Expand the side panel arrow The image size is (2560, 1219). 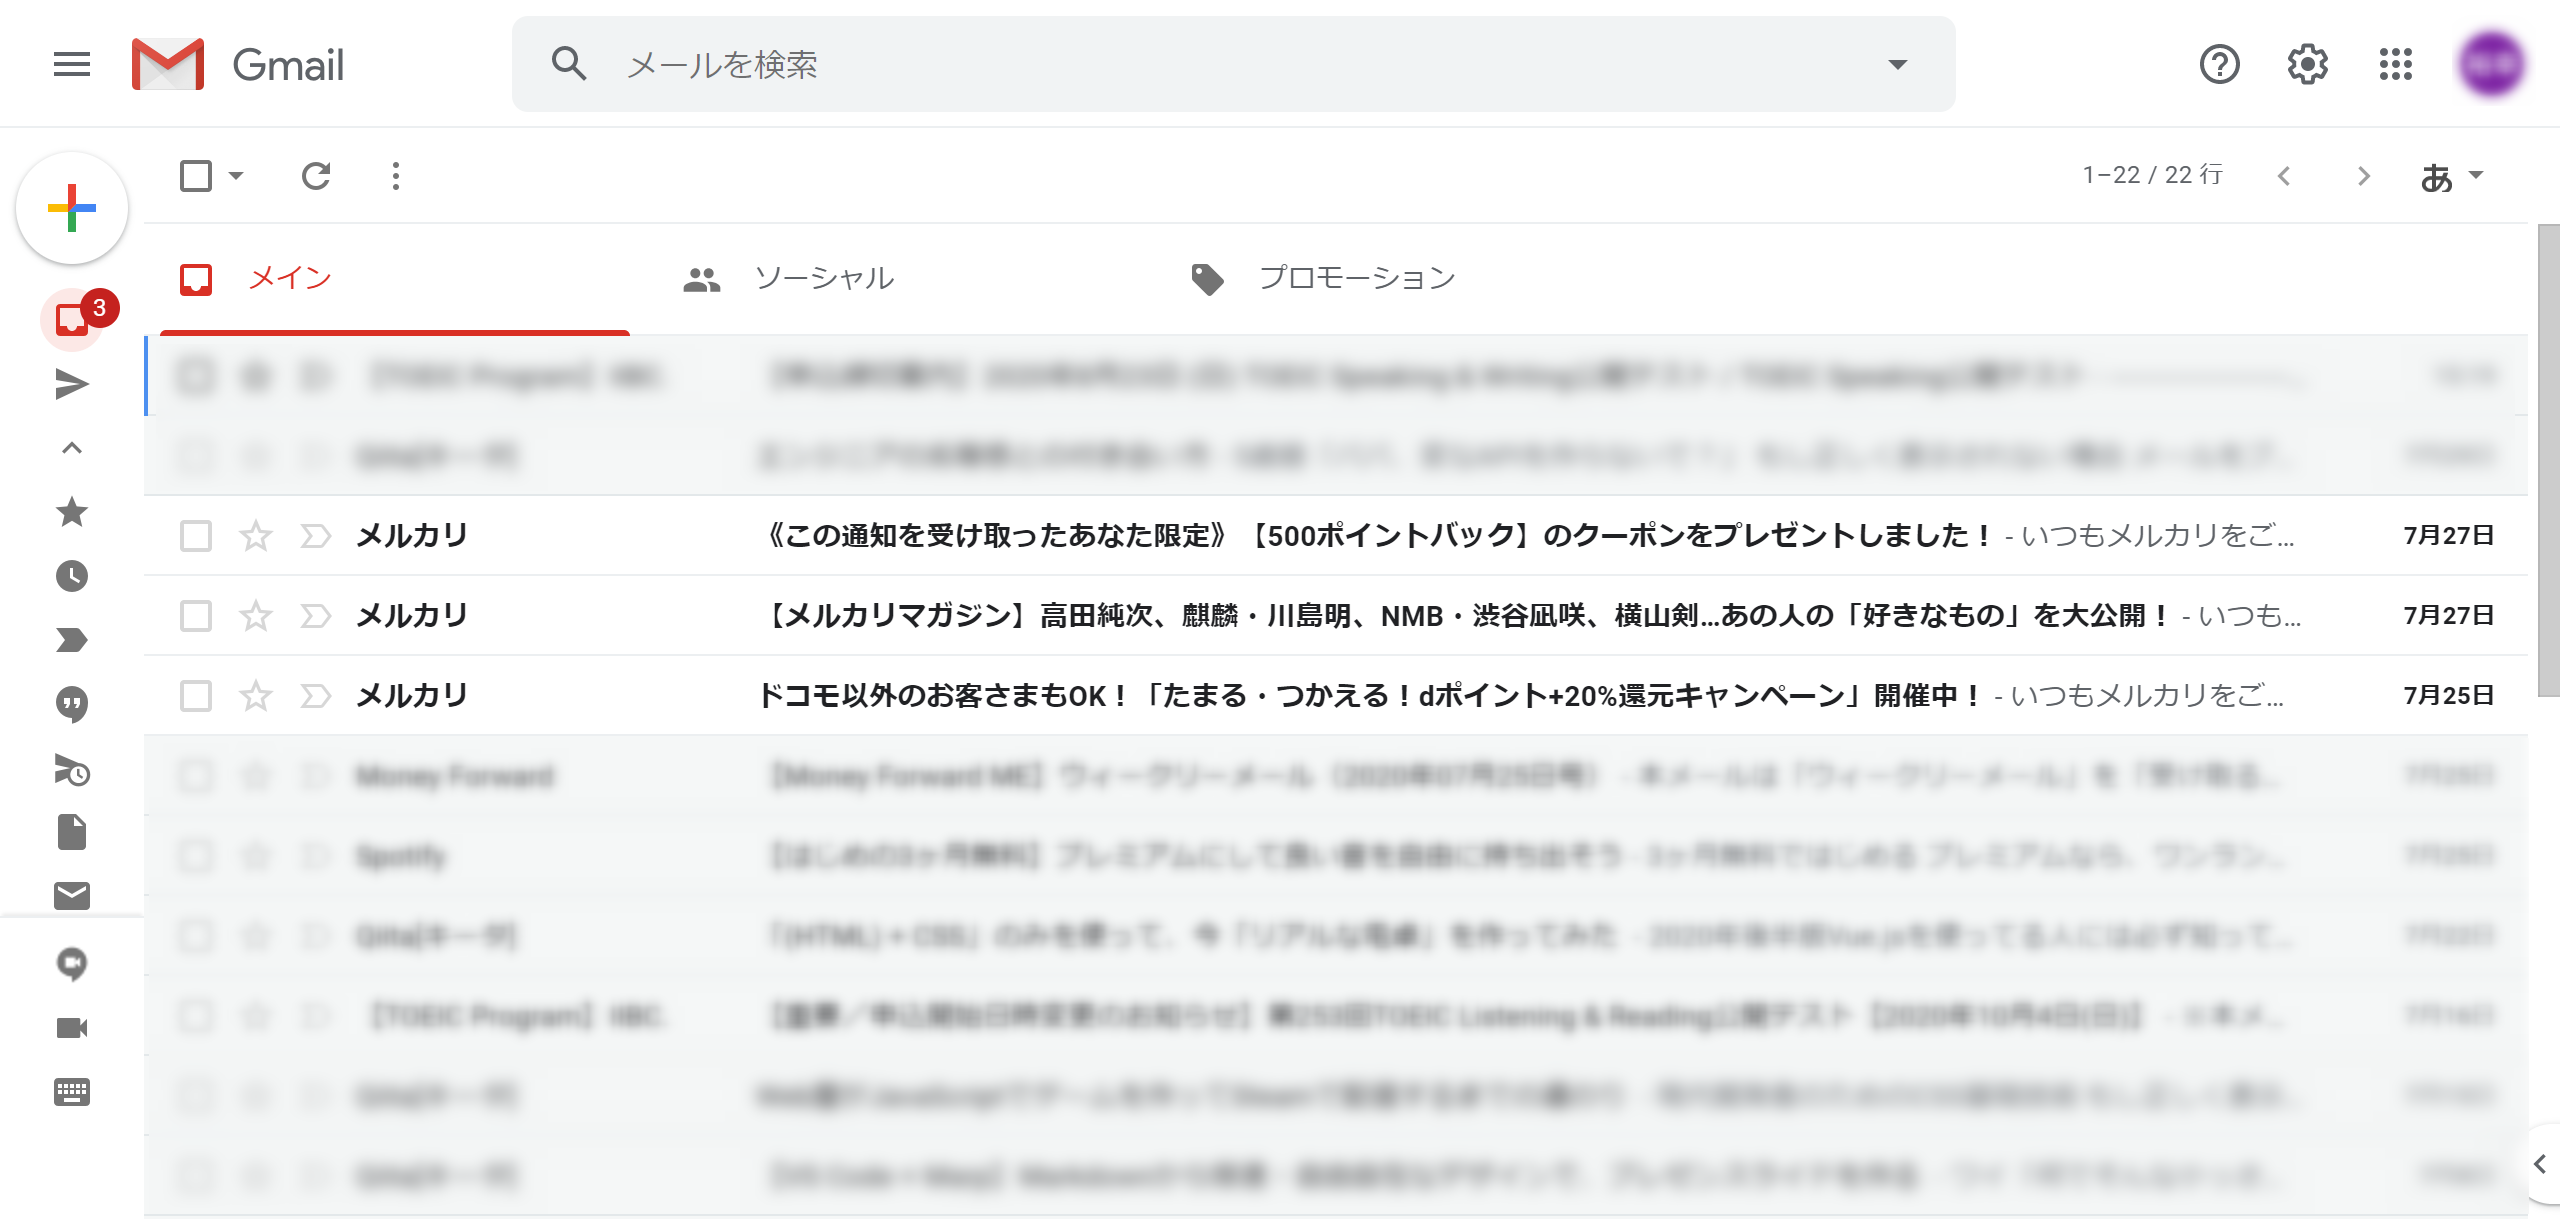click(x=2540, y=1164)
